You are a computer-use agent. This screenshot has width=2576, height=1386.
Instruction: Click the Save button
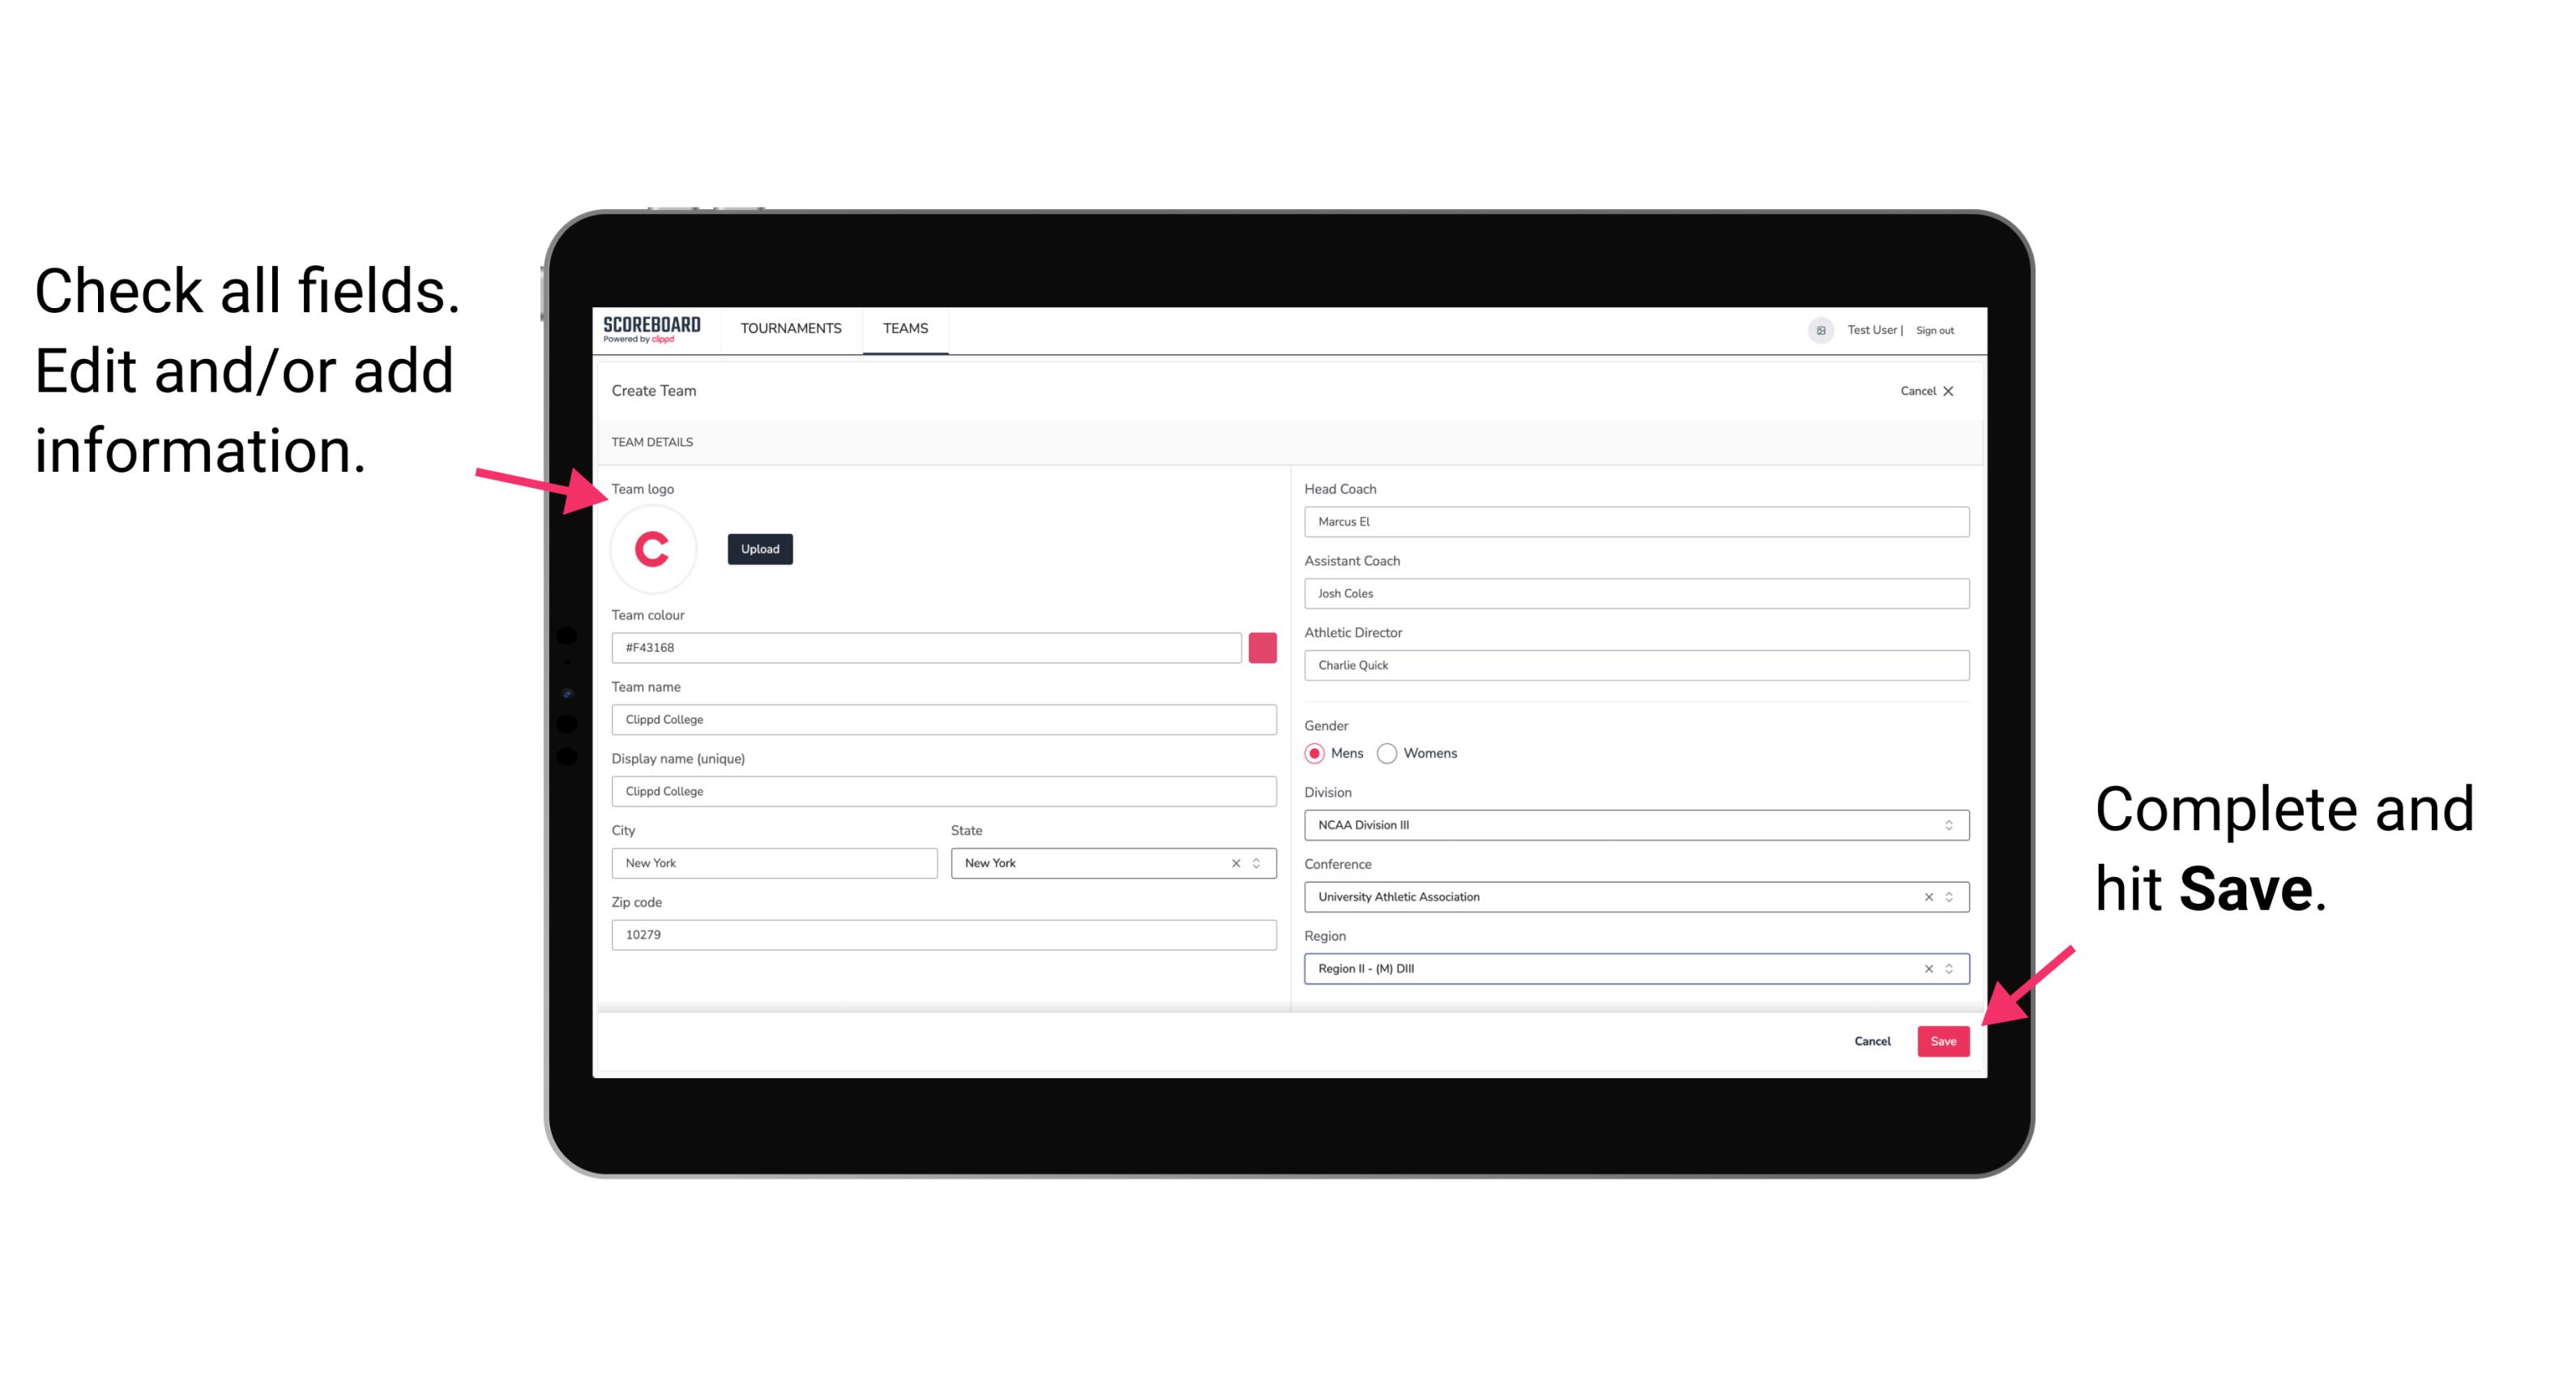[1943, 1039]
